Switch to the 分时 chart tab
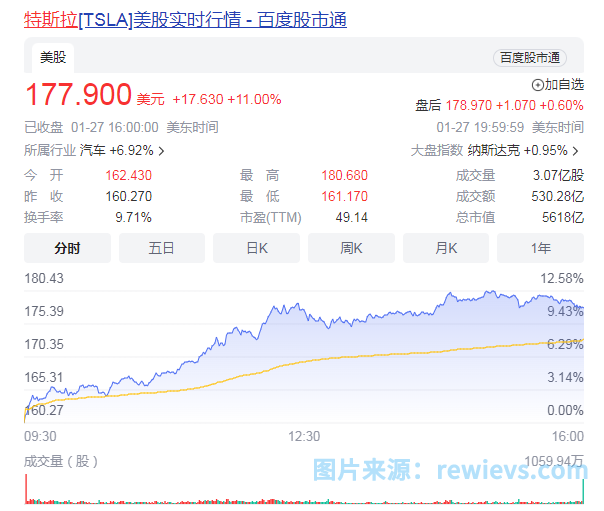The height and width of the screenshot is (511, 604). pyautogui.click(x=67, y=248)
